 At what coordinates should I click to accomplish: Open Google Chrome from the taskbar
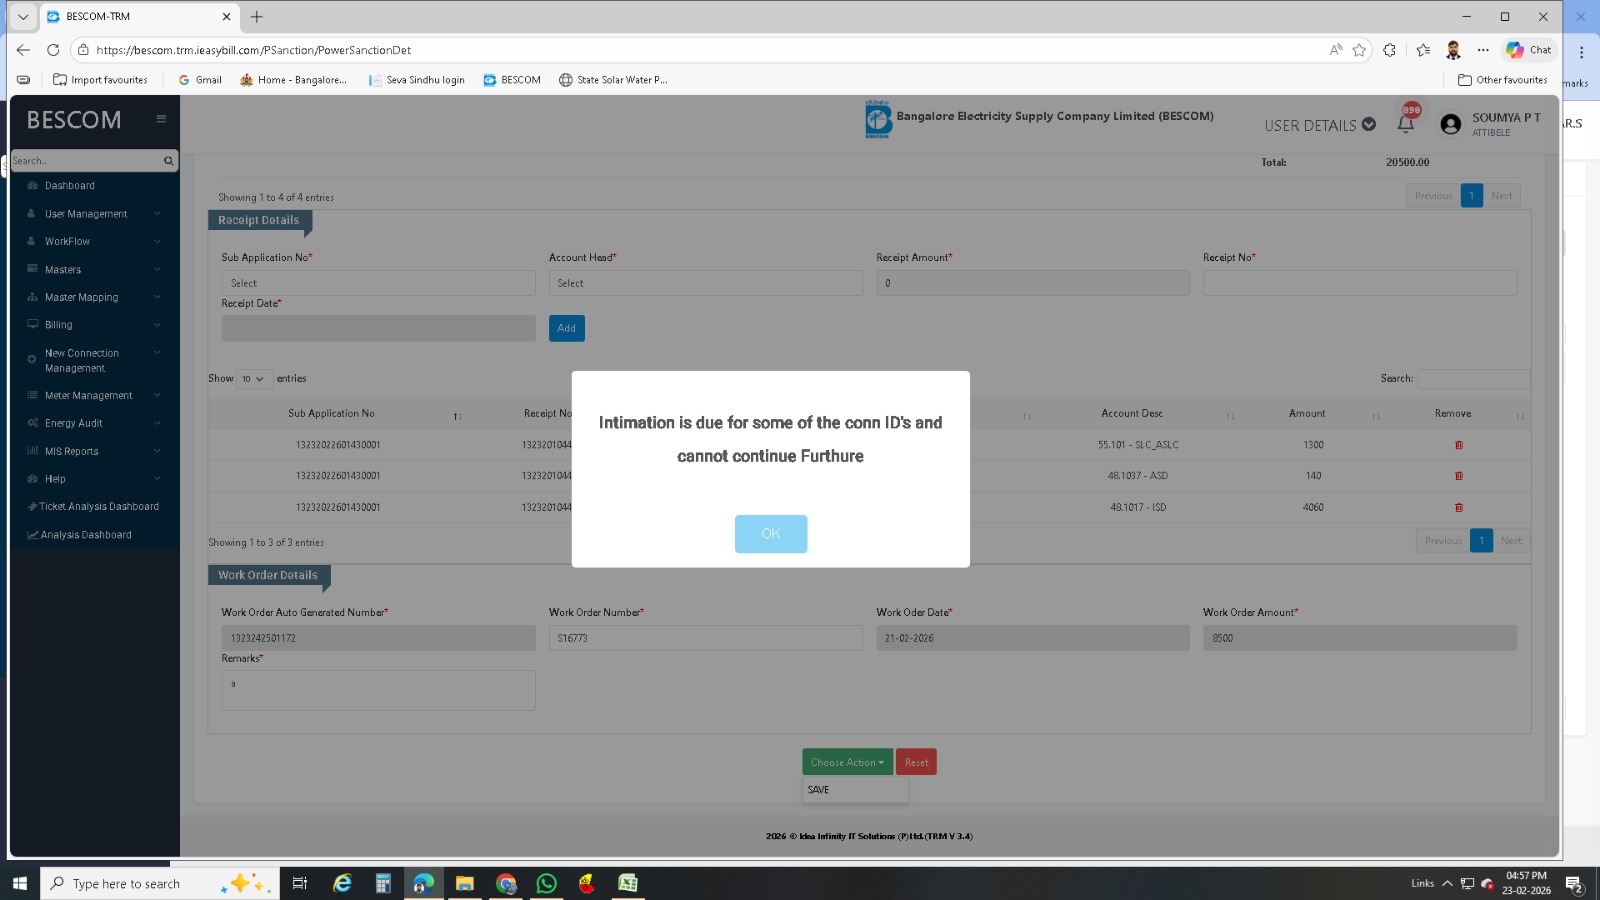tap(506, 883)
